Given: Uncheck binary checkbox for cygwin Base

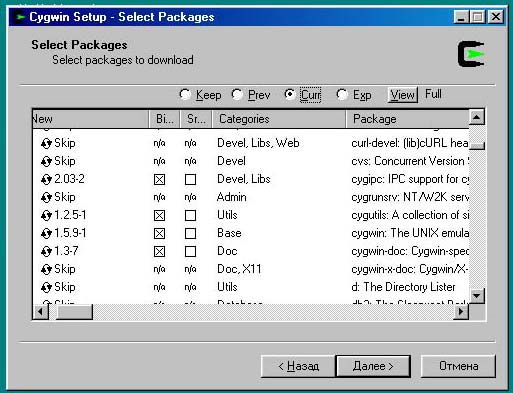Looking at the screenshot, I should click(x=159, y=234).
